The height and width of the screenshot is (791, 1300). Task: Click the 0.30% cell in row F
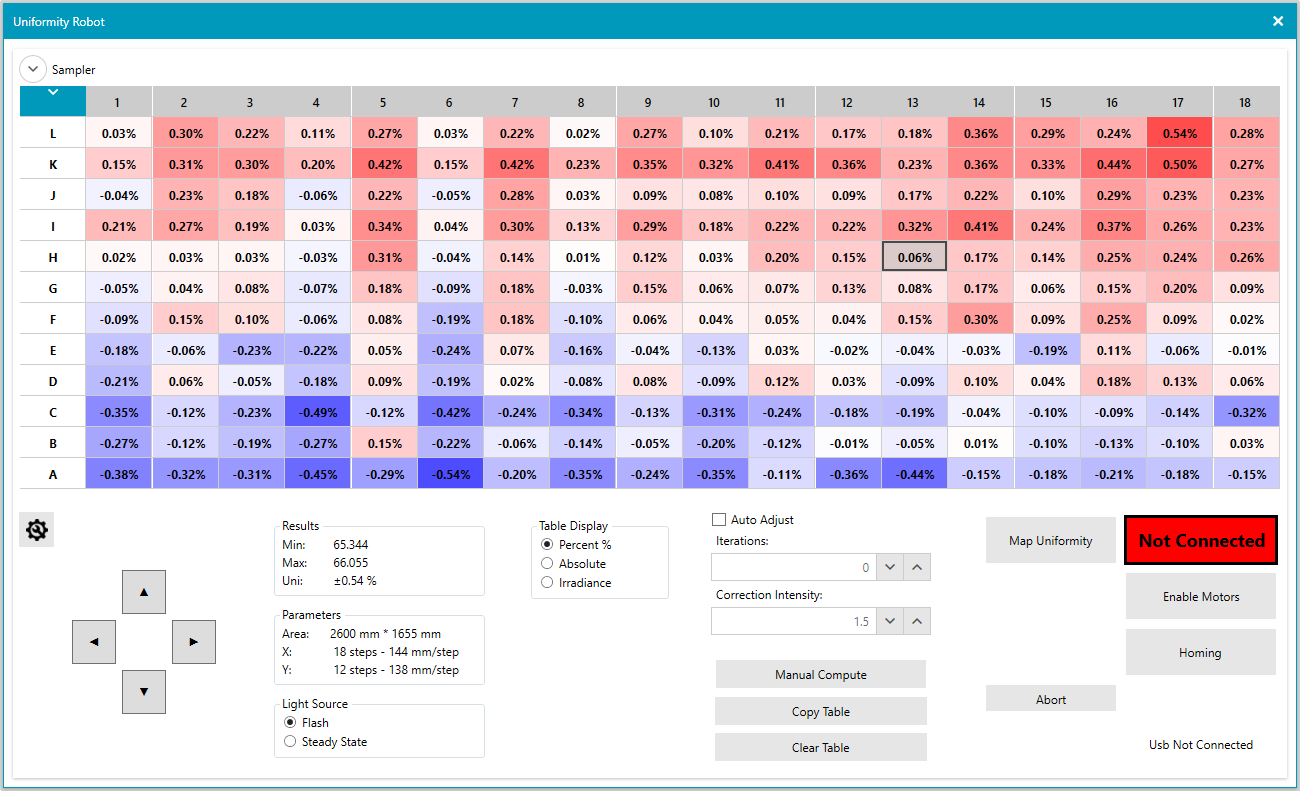pyautogui.click(x=980, y=319)
